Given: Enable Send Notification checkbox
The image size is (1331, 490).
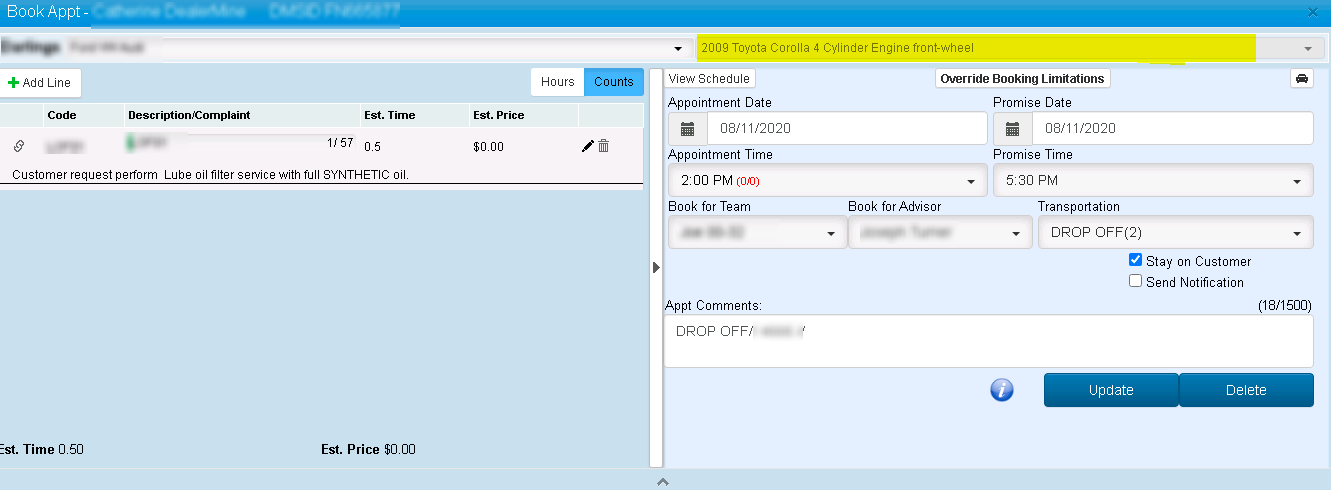Looking at the screenshot, I should click(x=1135, y=282).
